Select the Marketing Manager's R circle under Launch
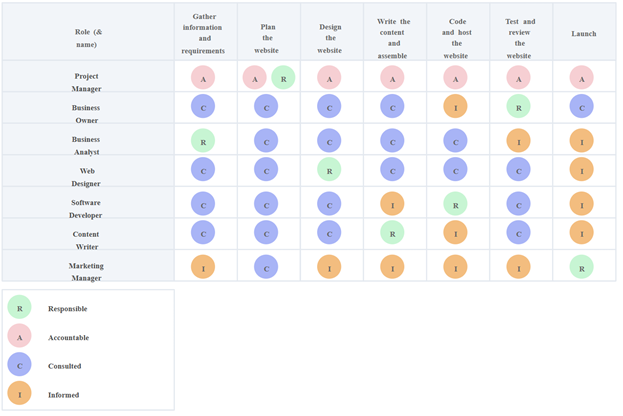The width and height of the screenshot is (623, 416). coord(582,266)
